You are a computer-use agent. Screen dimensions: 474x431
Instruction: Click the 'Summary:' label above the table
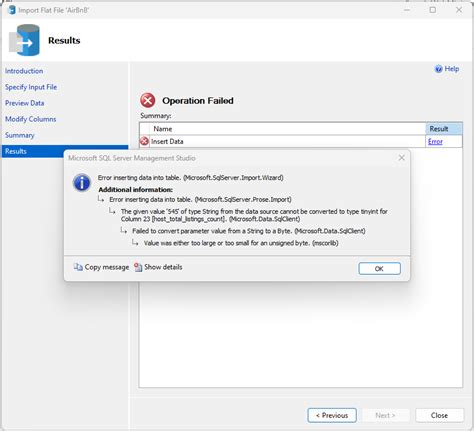pos(156,116)
